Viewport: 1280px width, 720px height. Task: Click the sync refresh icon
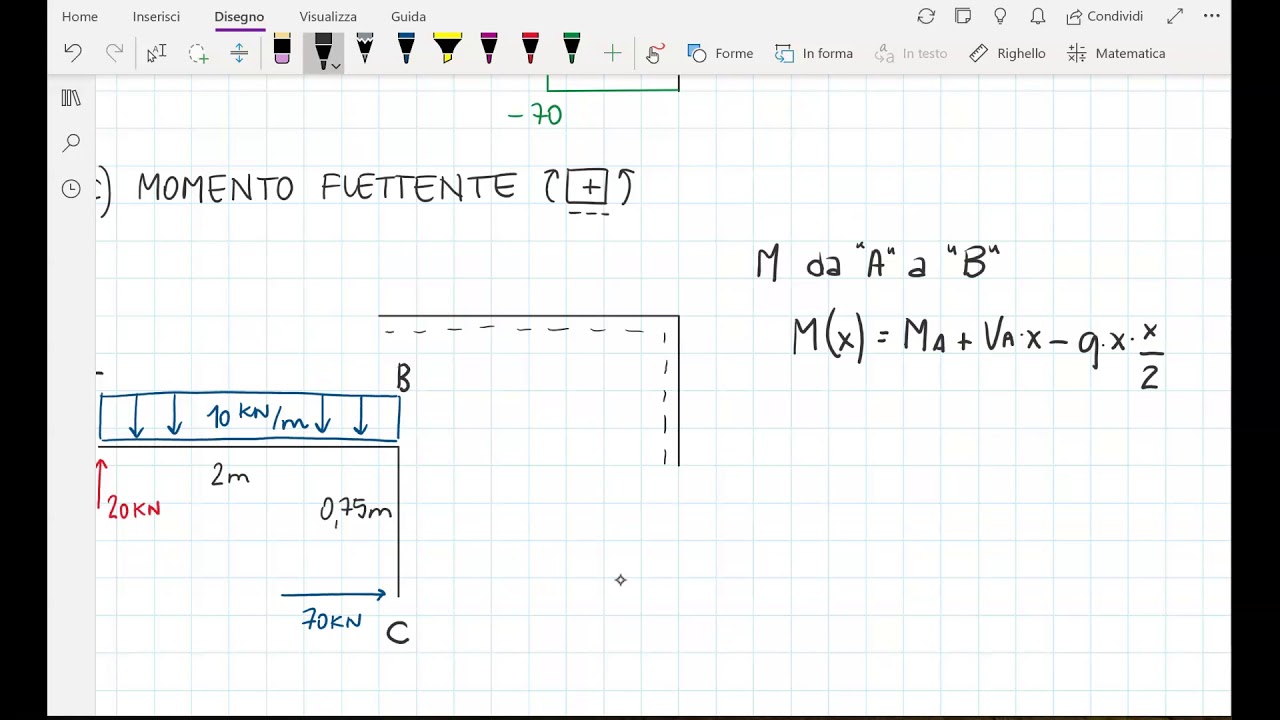tap(926, 16)
